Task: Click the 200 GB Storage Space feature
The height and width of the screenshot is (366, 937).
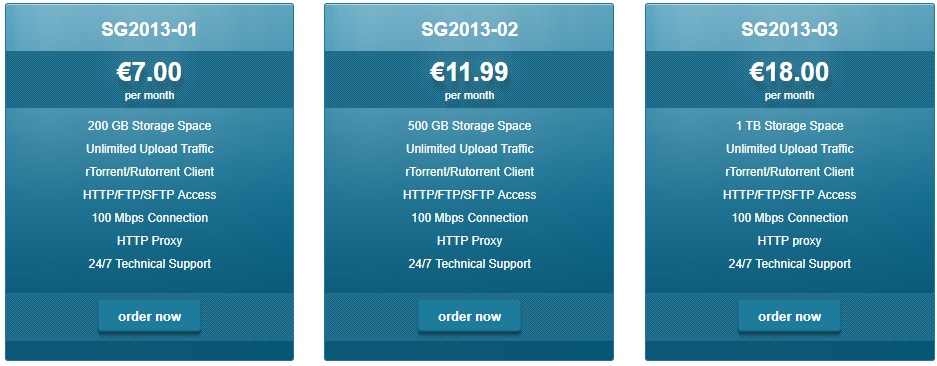Action: (x=149, y=126)
